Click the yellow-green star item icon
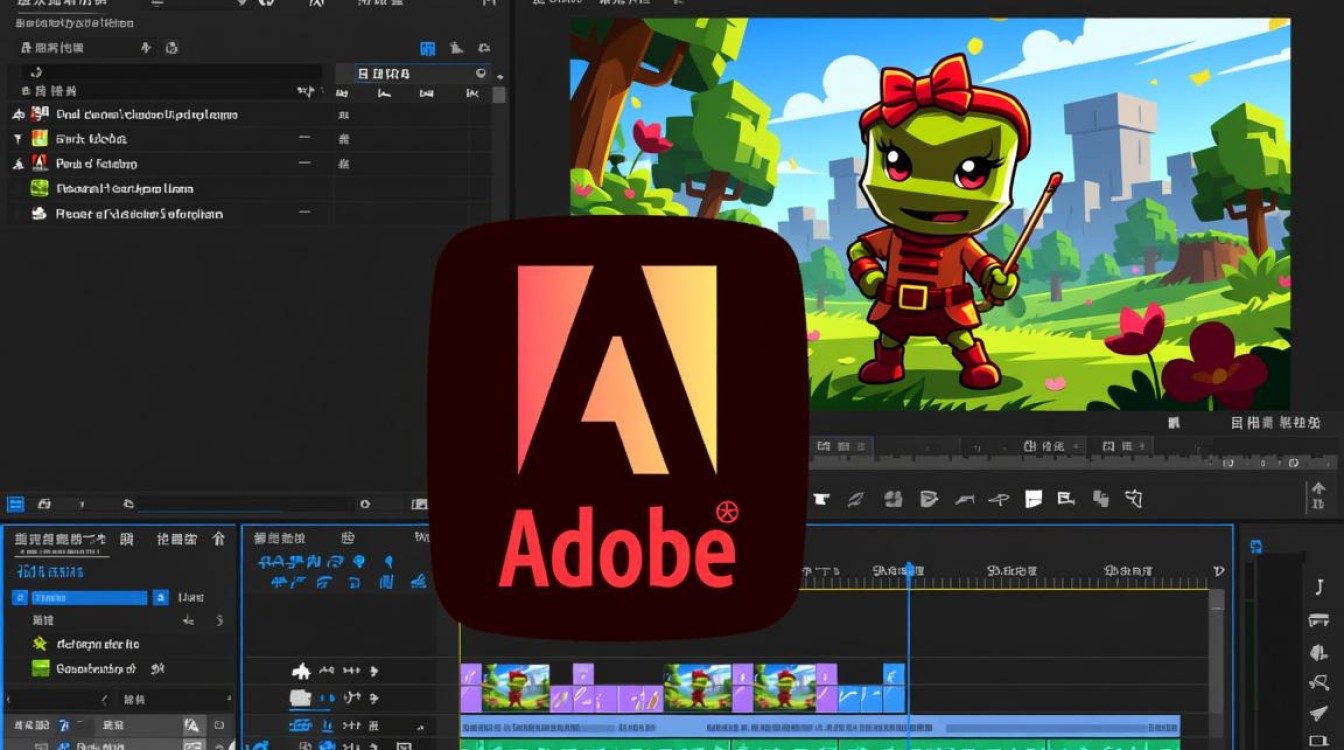 [x=40, y=644]
